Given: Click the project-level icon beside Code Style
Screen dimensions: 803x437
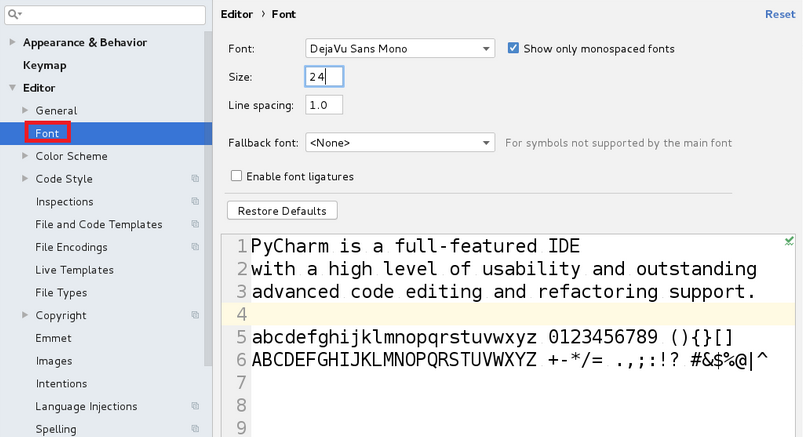Looking at the screenshot, I should pyautogui.click(x=195, y=178).
